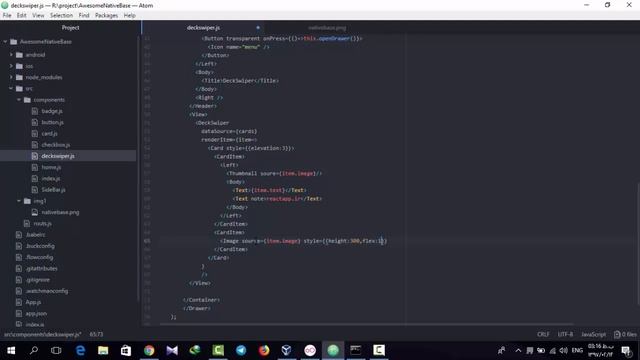This screenshot has height=360, width=640.
Task: Open the Windows Start menu
Action: click(11, 350)
